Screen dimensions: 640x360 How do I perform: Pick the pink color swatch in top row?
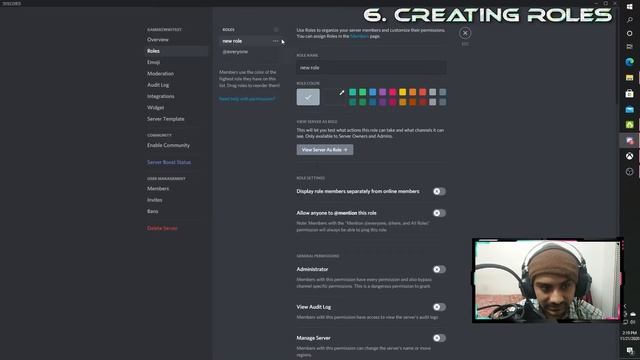[x=393, y=92]
